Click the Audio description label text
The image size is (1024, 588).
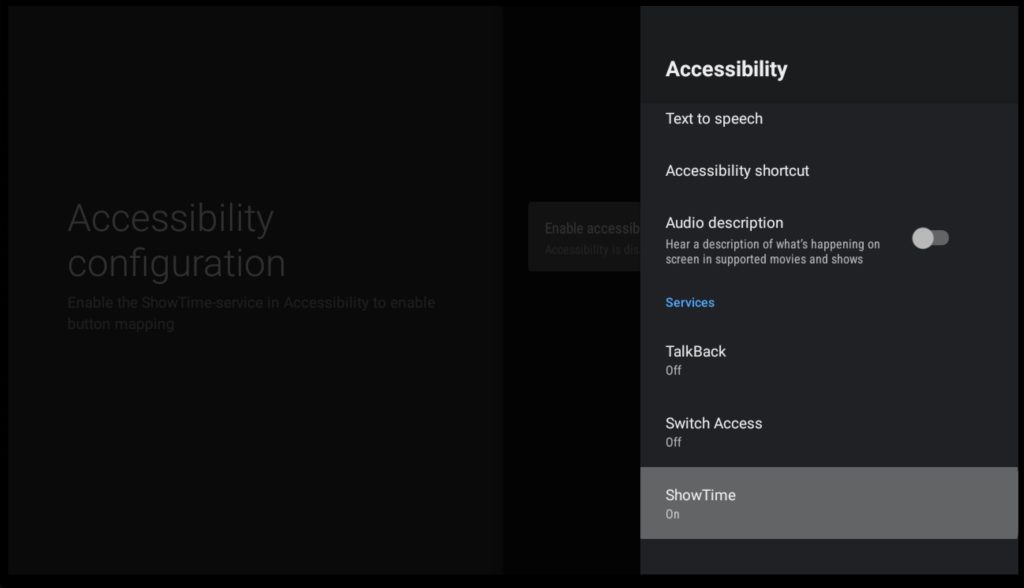[x=724, y=223]
